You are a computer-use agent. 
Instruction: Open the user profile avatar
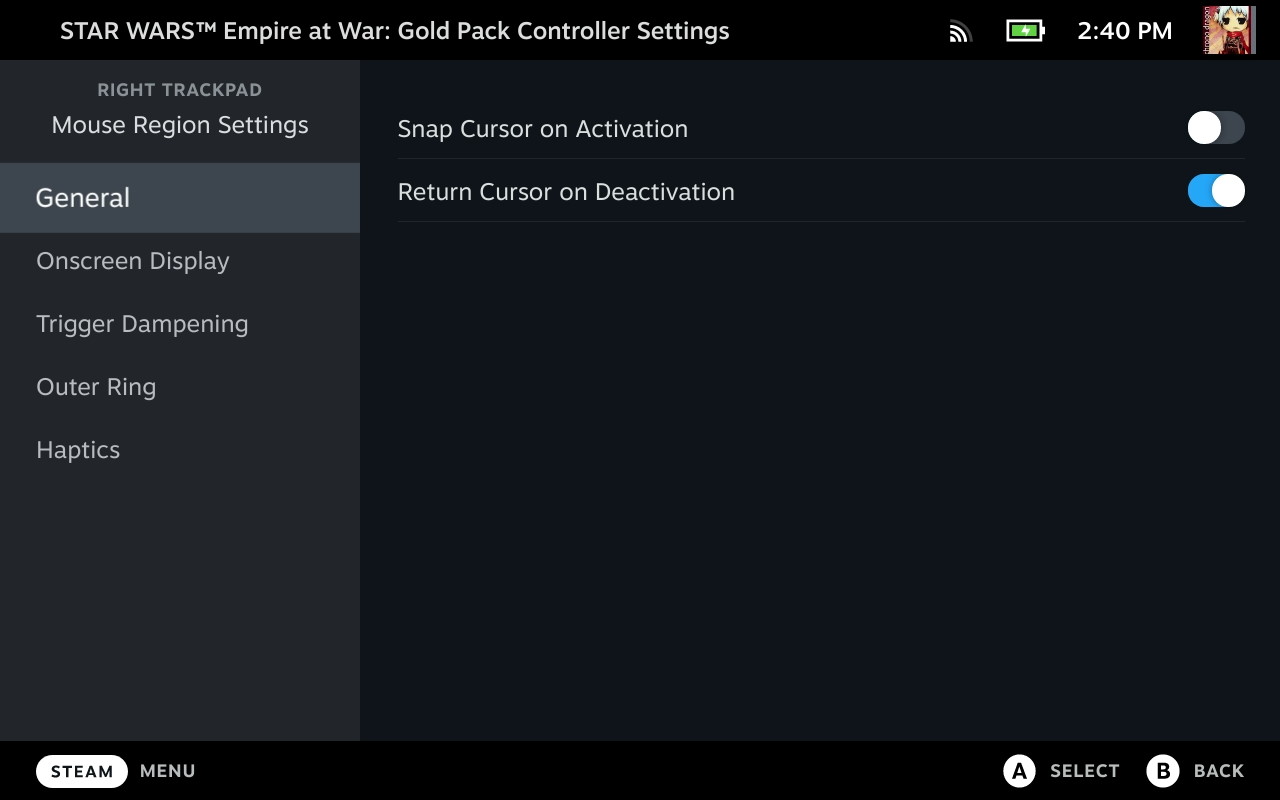[x=1229, y=31]
